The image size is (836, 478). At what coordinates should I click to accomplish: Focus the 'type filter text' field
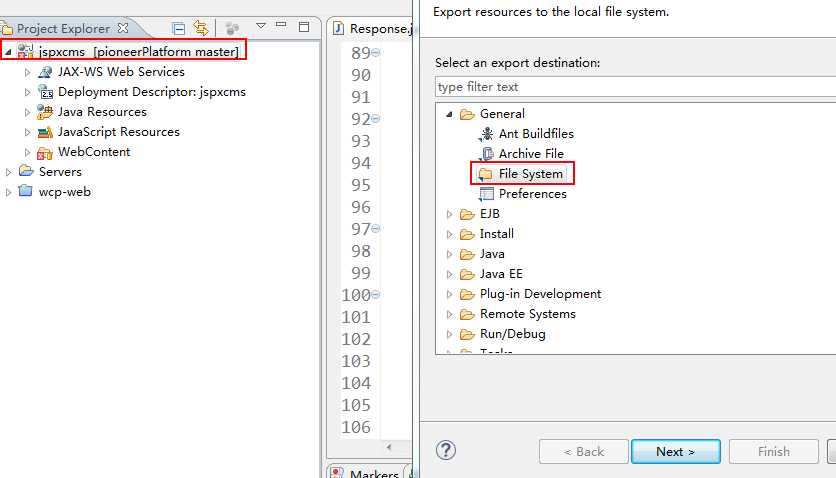(636, 87)
